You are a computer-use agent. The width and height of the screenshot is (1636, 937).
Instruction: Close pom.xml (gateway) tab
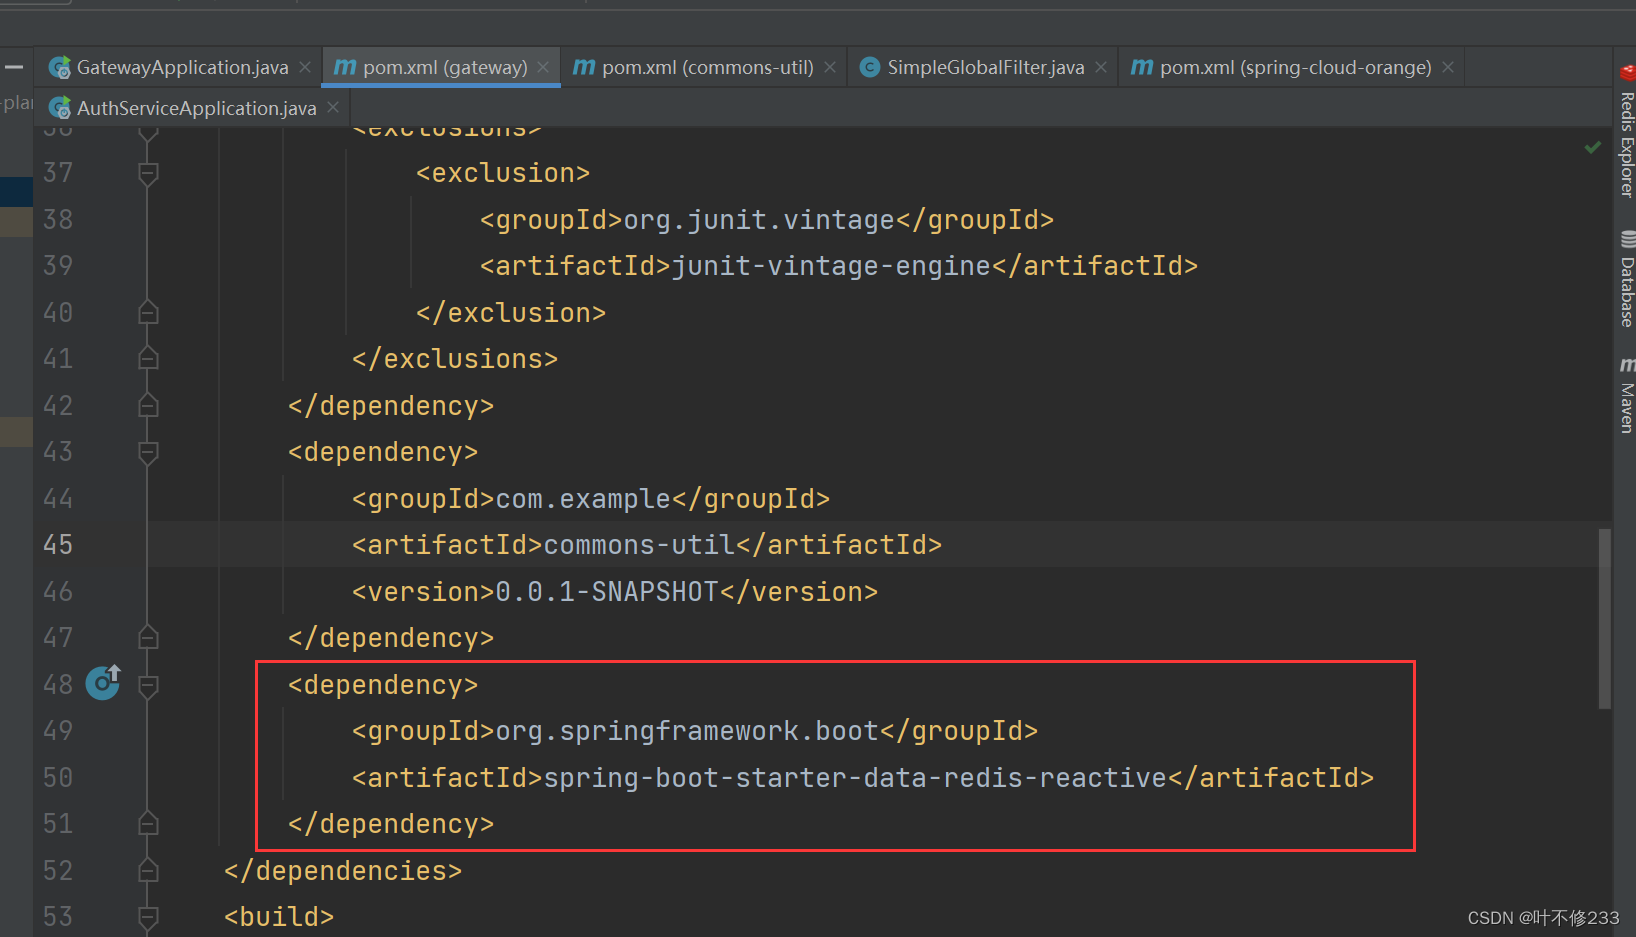click(543, 67)
